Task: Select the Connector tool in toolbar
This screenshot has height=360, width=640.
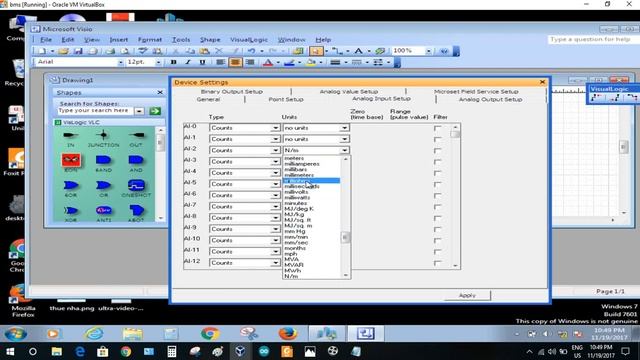Action: click(336, 51)
